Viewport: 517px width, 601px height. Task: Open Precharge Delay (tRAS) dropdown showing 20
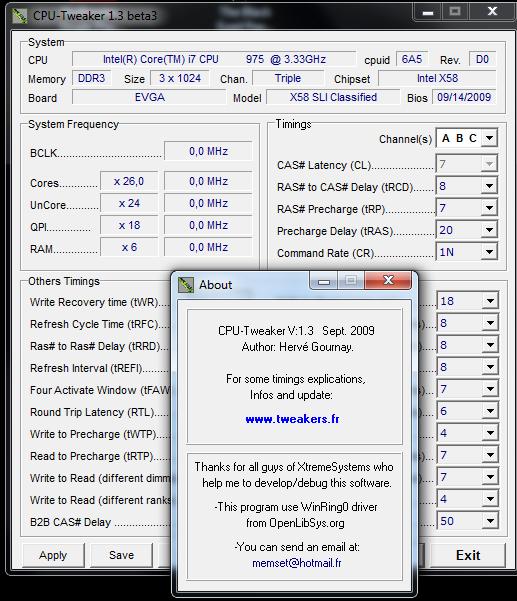[x=489, y=230]
